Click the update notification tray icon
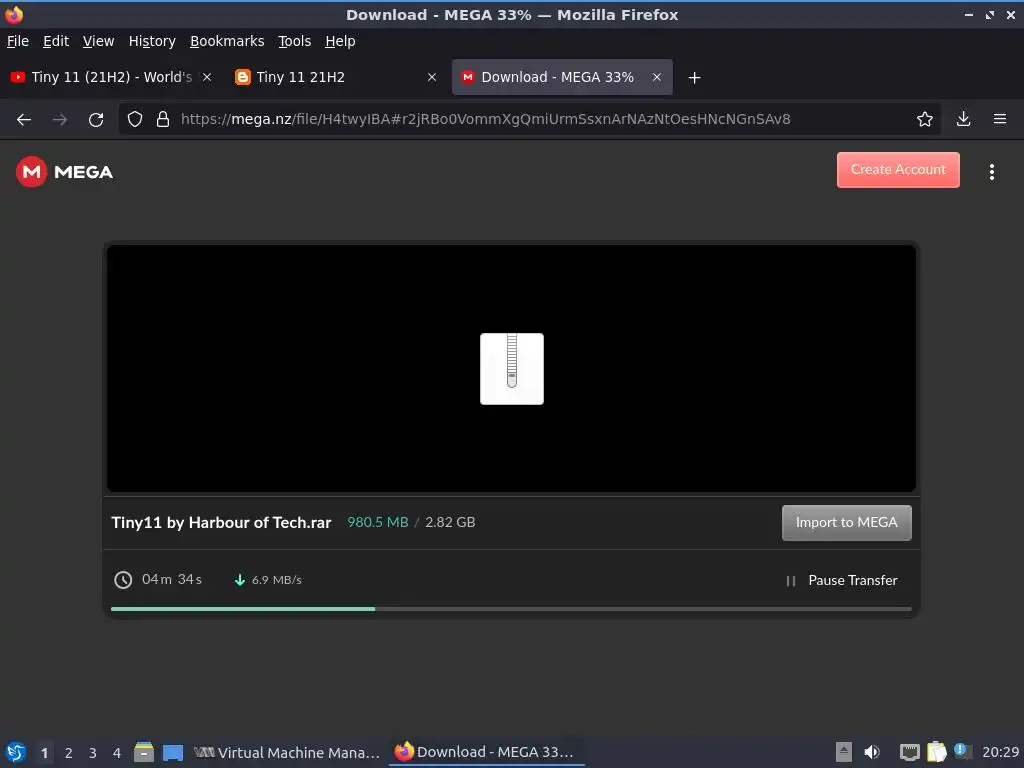 [962, 750]
